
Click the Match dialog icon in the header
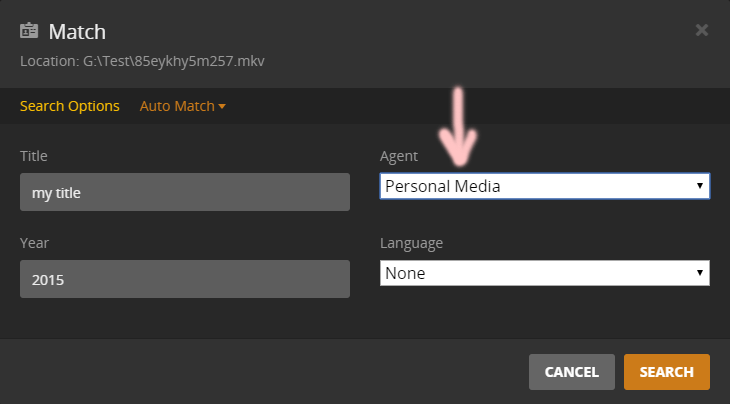click(29, 31)
